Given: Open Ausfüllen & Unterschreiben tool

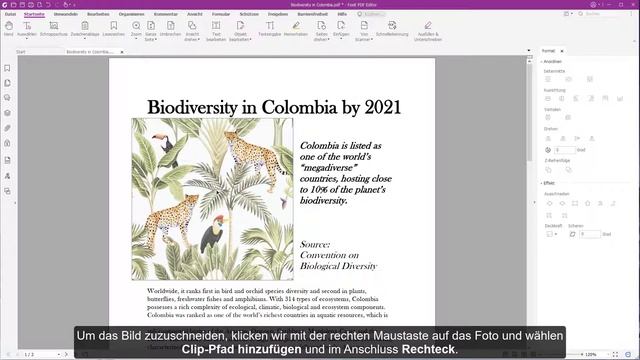Looking at the screenshot, I should (x=428, y=30).
